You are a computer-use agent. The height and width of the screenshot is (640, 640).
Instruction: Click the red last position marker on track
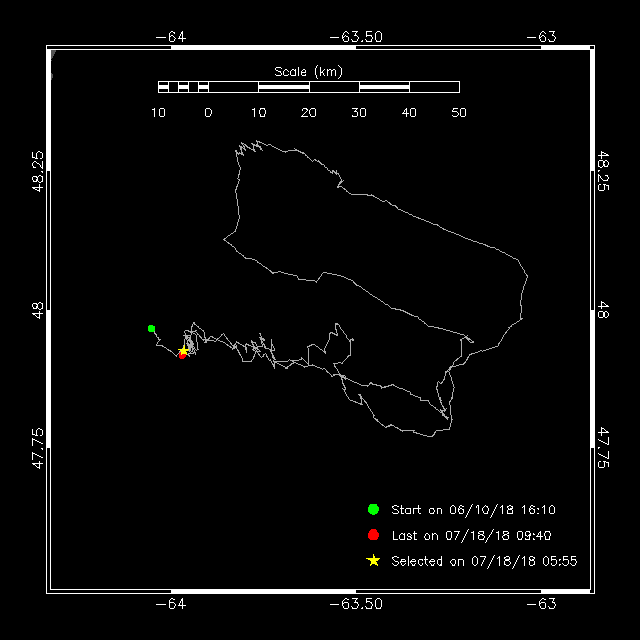(x=182, y=356)
